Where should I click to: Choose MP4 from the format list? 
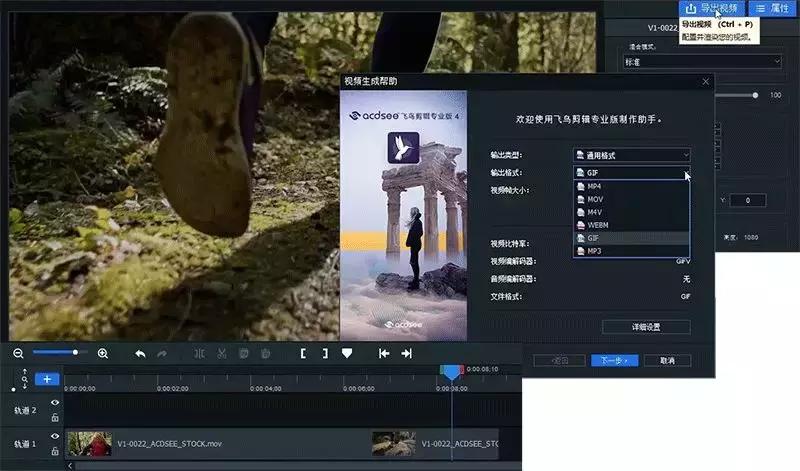[x=632, y=186]
